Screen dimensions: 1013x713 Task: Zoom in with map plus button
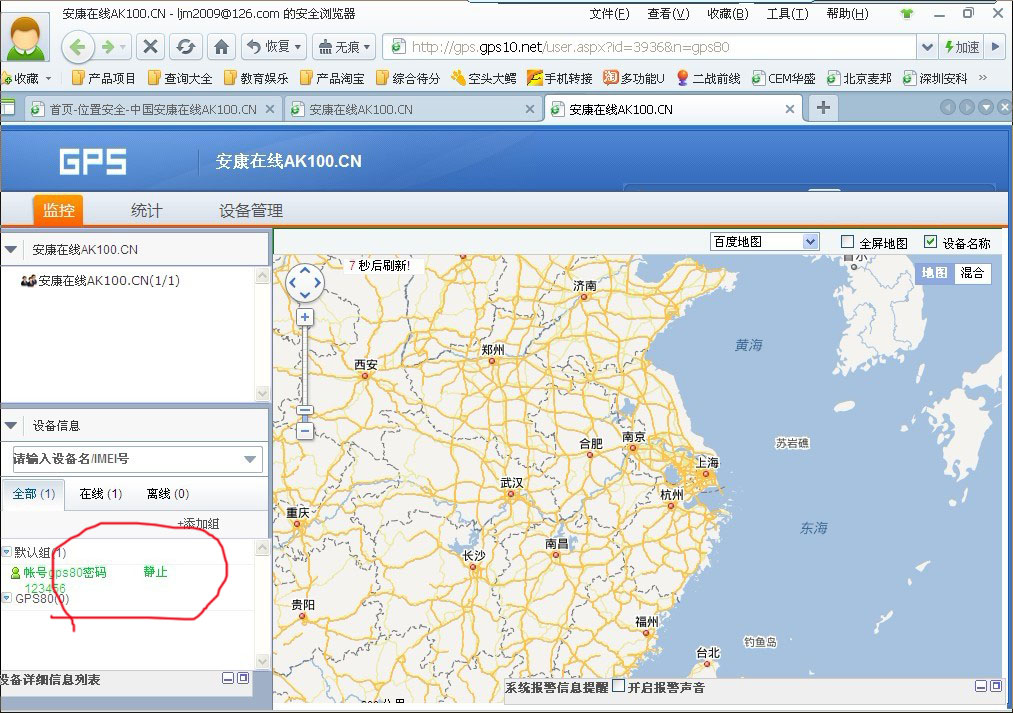304,317
